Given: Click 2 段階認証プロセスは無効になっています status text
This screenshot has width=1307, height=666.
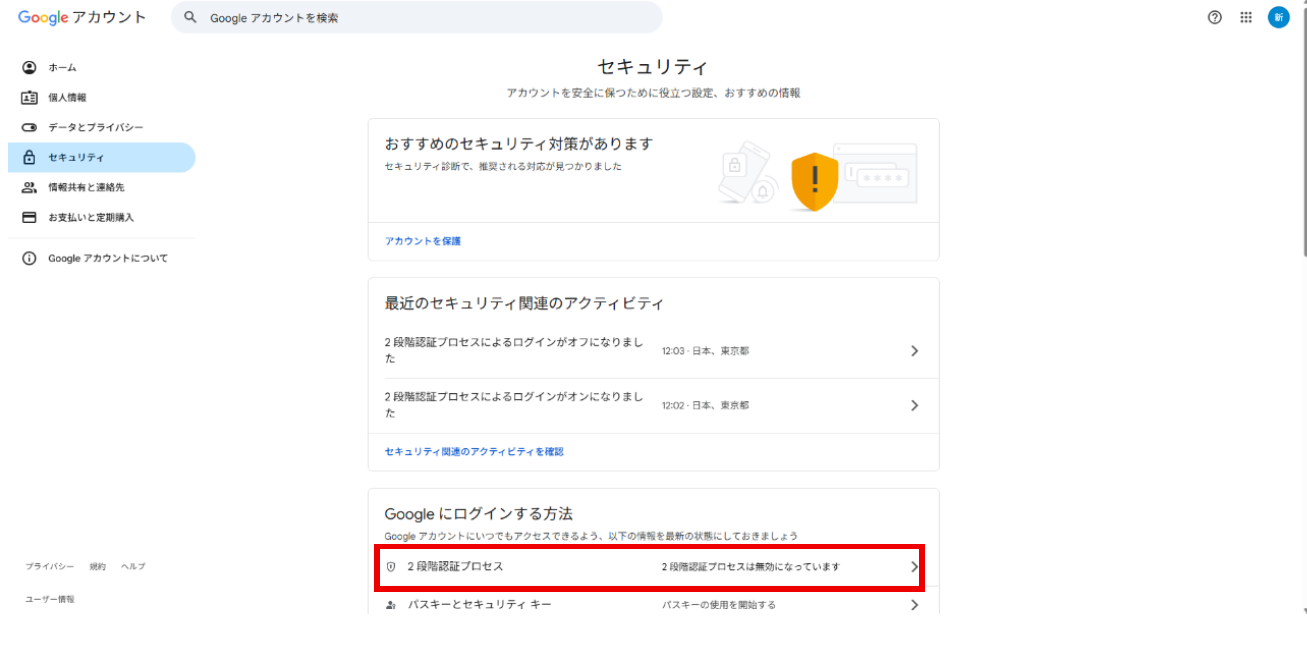Looking at the screenshot, I should click(750, 566).
